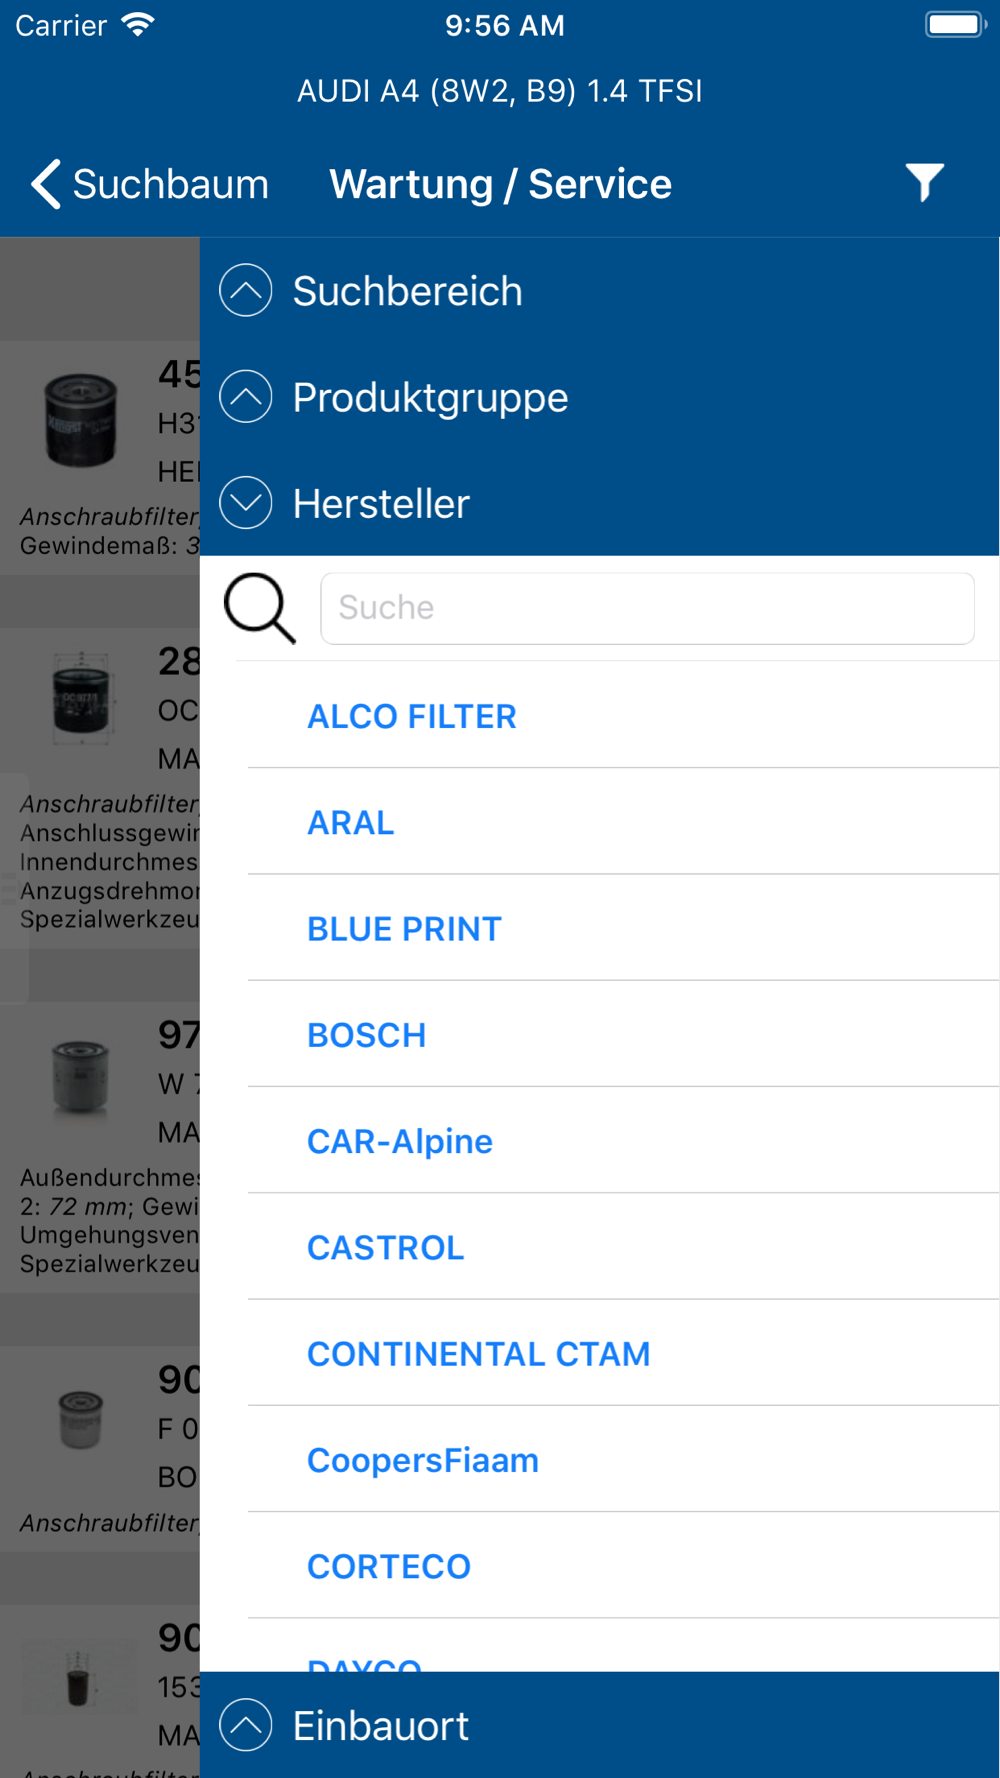Image resolution: width=1000 pixels, height=1778 pixels.
Task: Expand the Einbauort section
Action: [x=600, y=1725]
